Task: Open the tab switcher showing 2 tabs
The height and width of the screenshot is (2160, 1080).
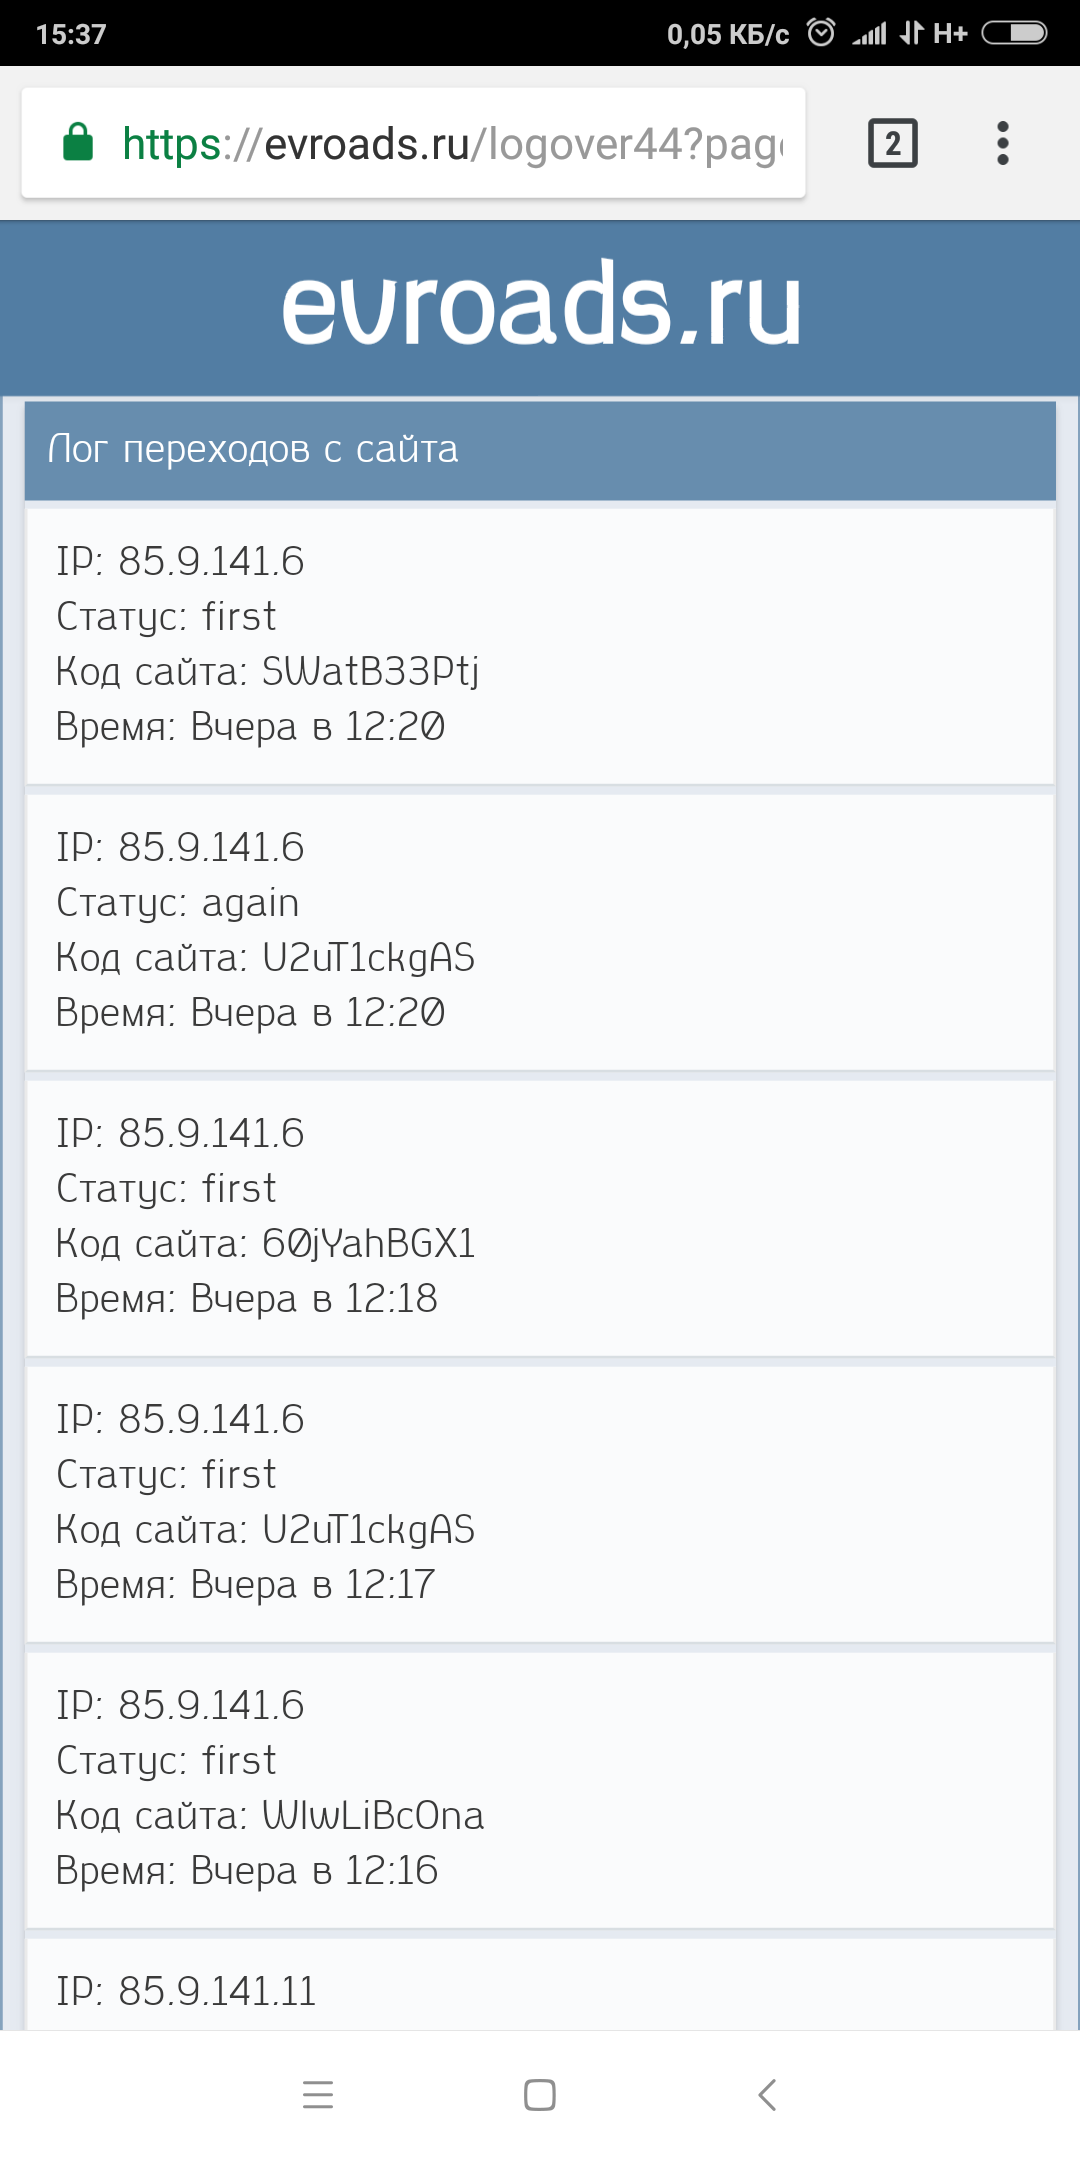Action: tap(892, 143)
